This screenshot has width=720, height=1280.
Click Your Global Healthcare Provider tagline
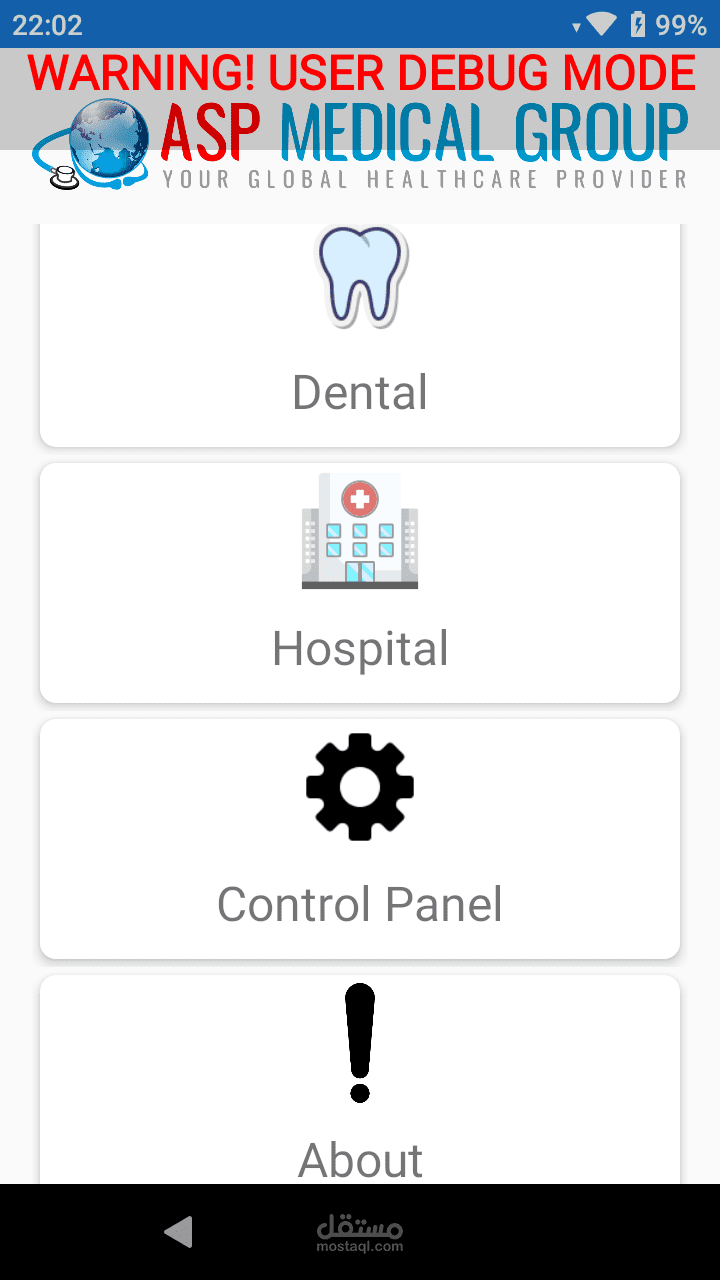click(x=425, y=180)
